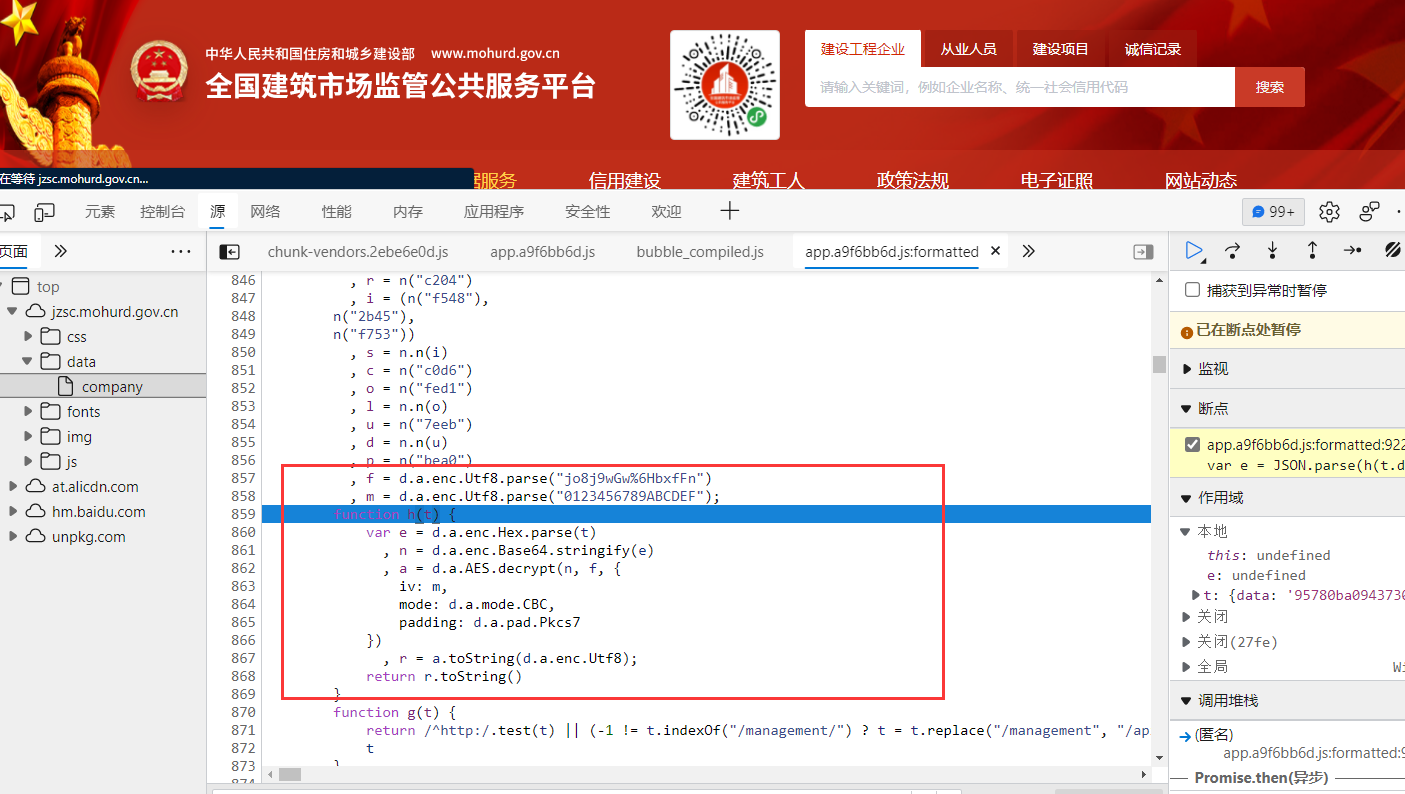Hide the debugger sidebar pane icon
Image resolution: width=1405 pixels, height=794 pixels.
1143,252
